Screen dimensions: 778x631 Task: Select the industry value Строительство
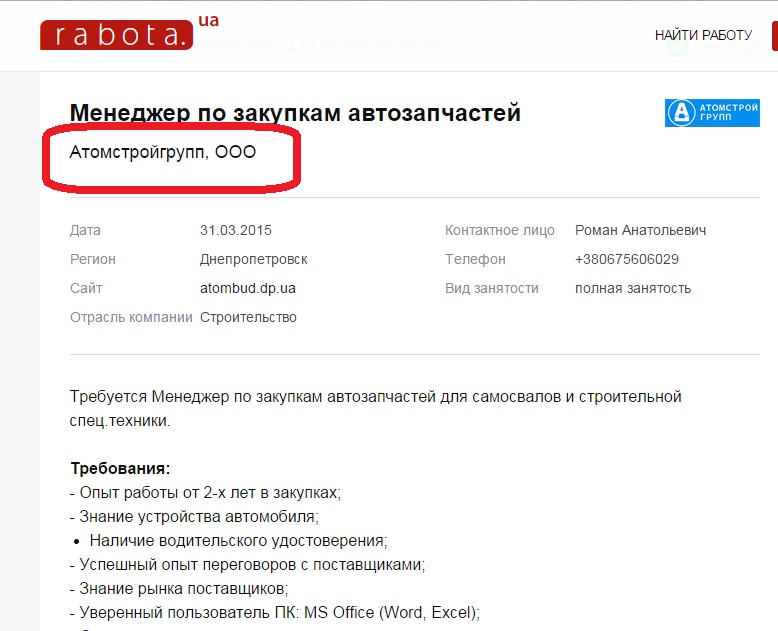(248, 317)
